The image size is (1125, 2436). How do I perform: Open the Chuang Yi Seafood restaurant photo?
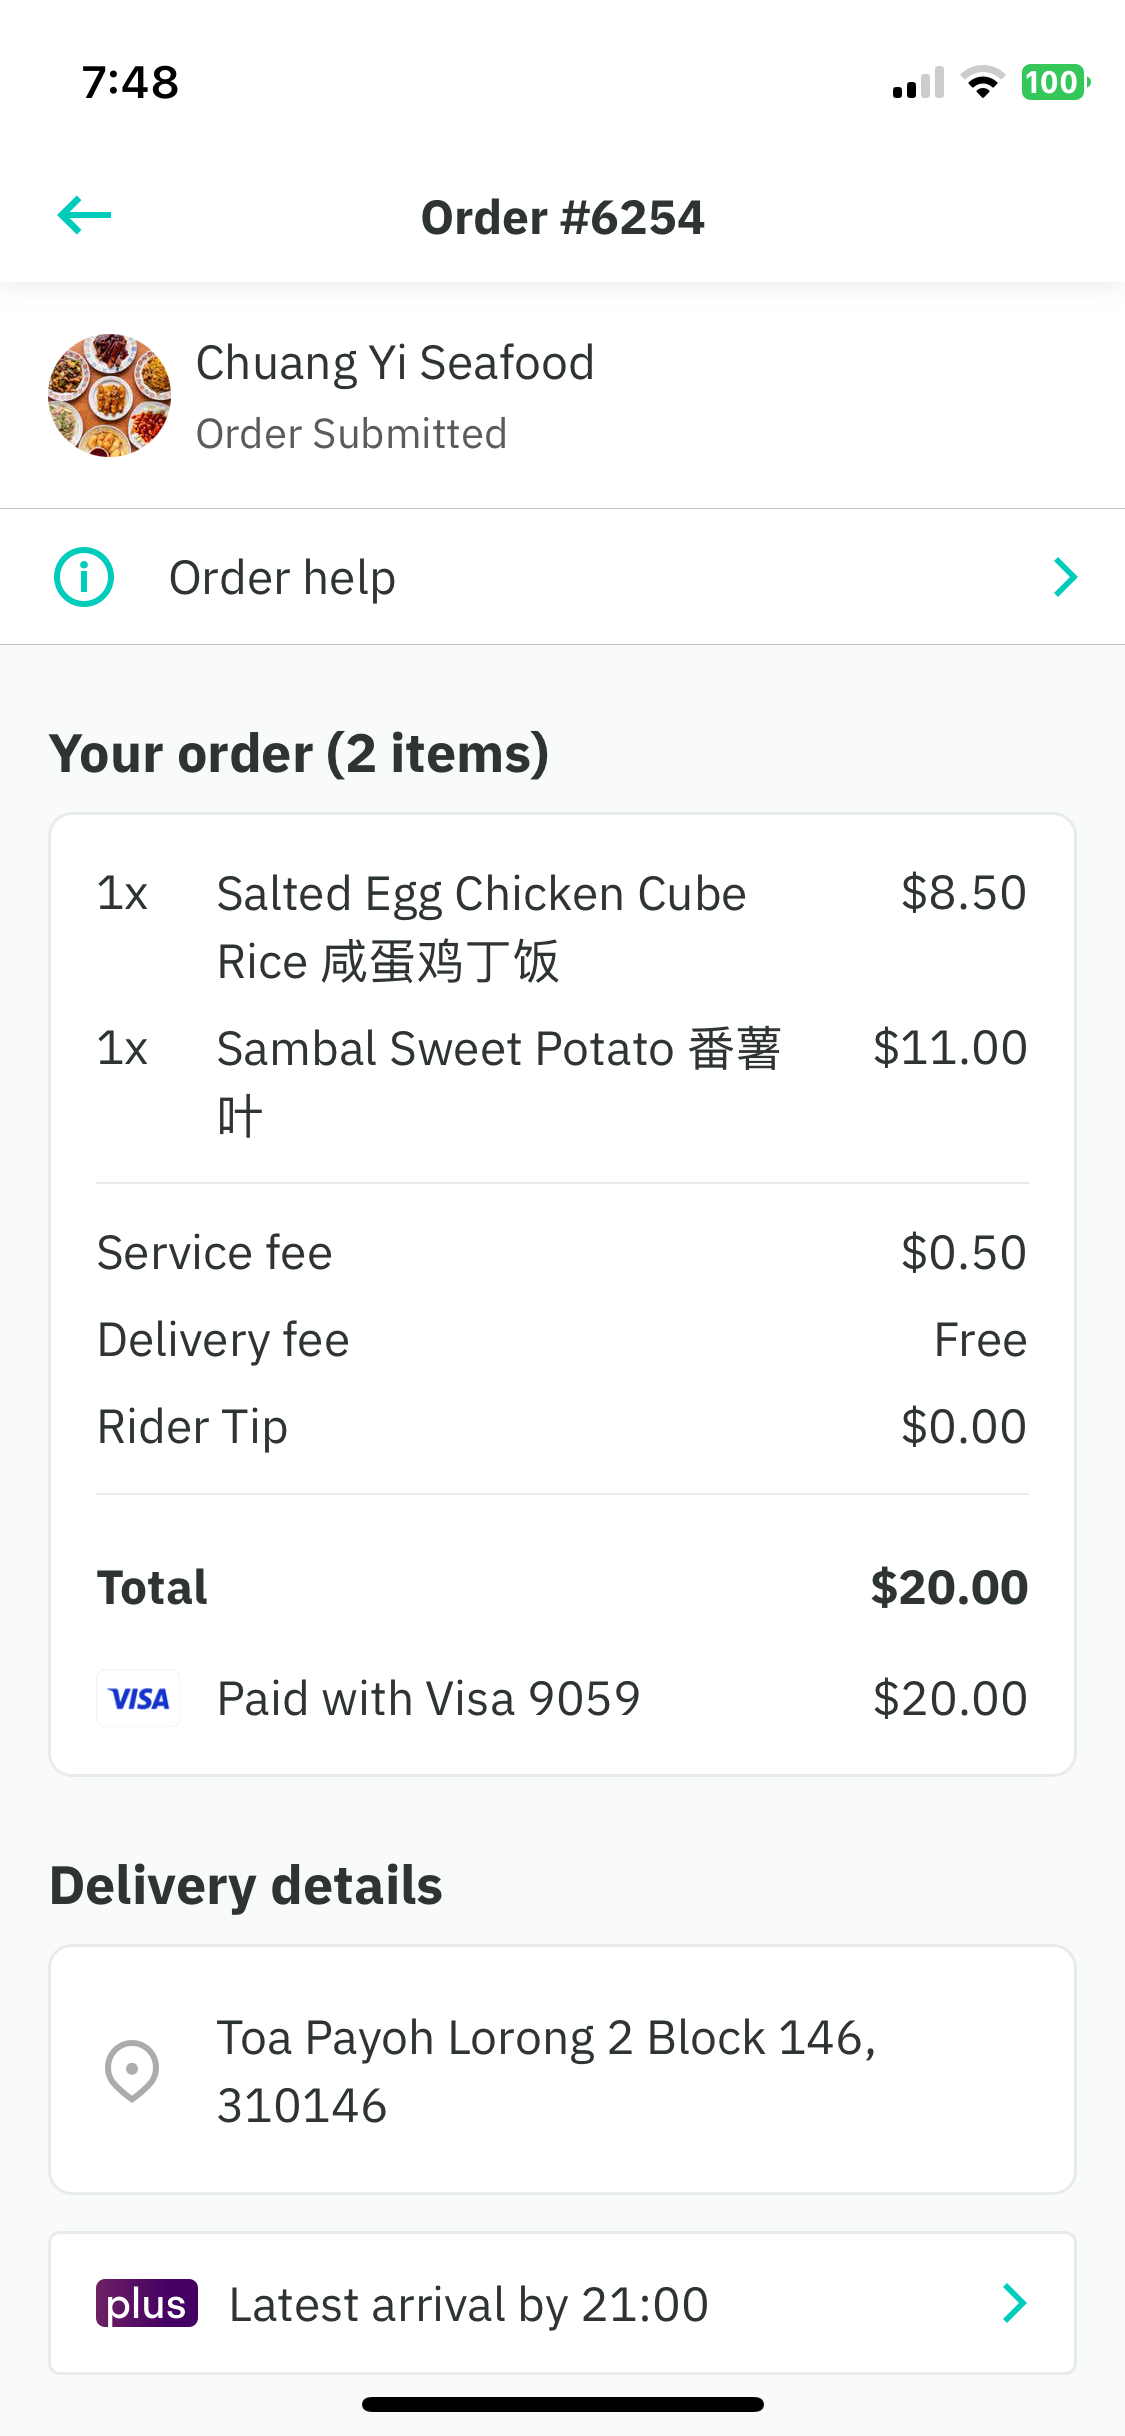point(109,396)
